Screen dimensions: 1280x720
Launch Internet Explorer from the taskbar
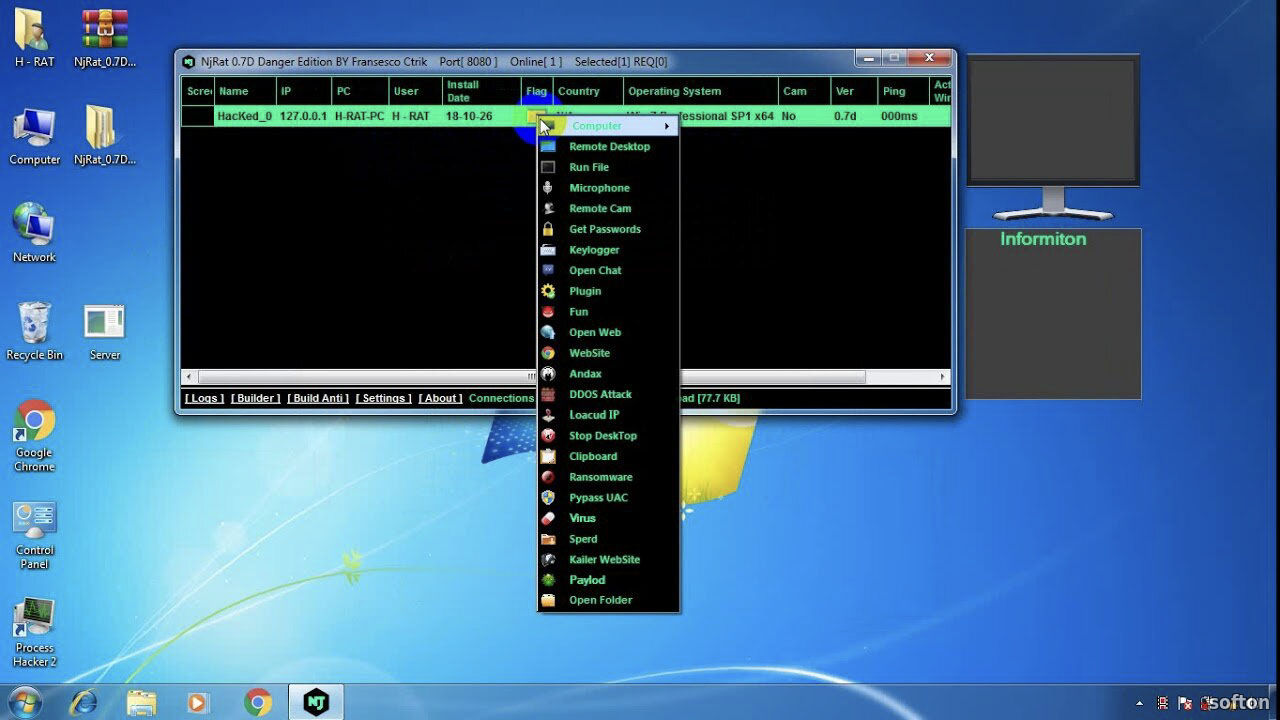tap(84, 702)
